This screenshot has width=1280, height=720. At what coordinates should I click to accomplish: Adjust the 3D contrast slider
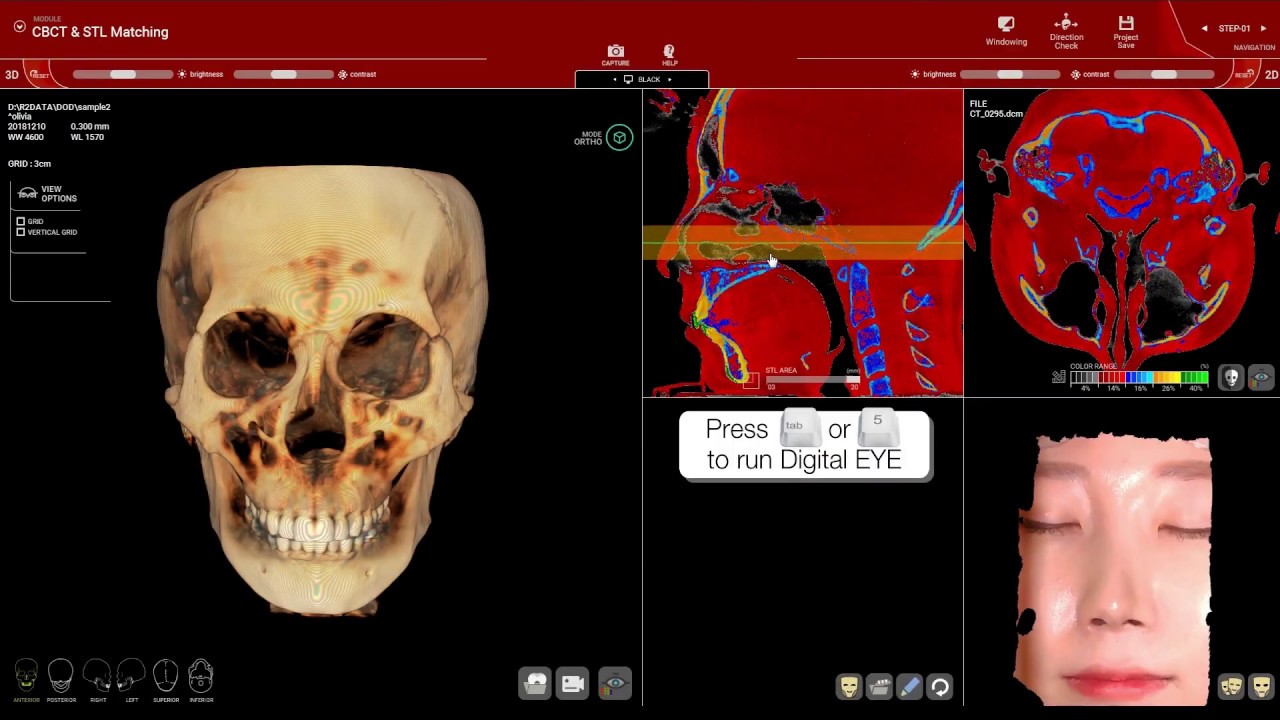(x=283, y=74)
